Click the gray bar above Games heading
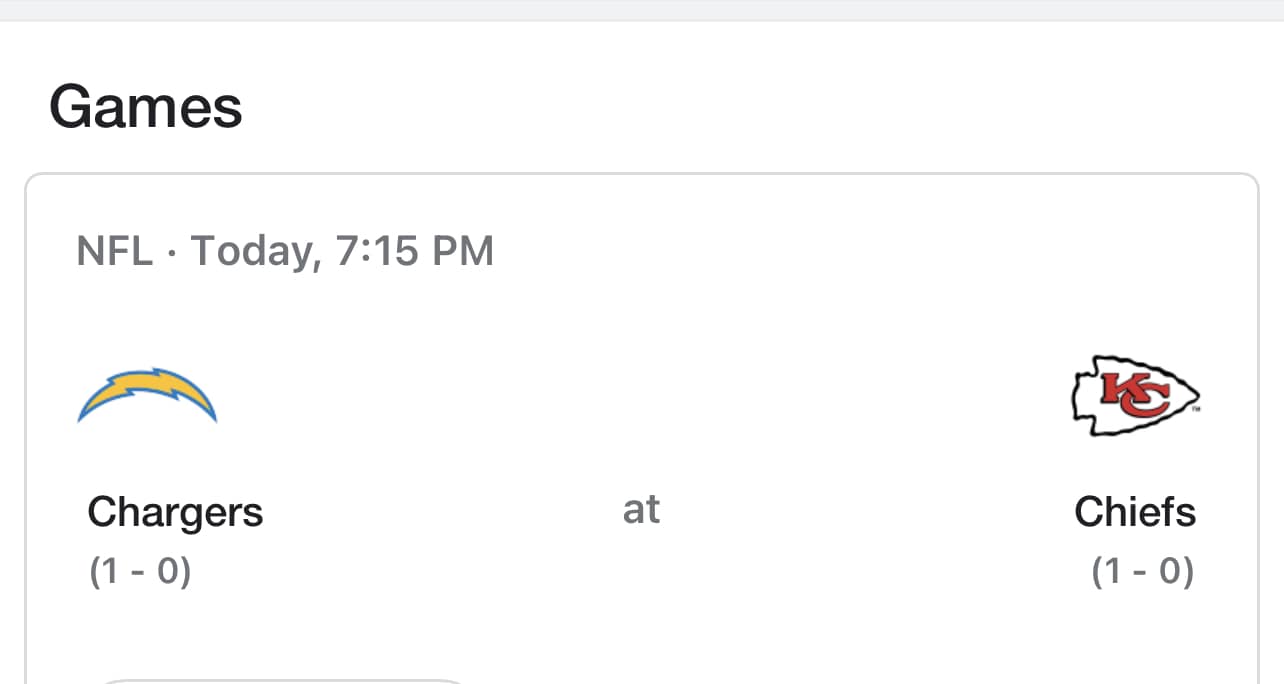The image size is (1284, 684). coord(640,10)
